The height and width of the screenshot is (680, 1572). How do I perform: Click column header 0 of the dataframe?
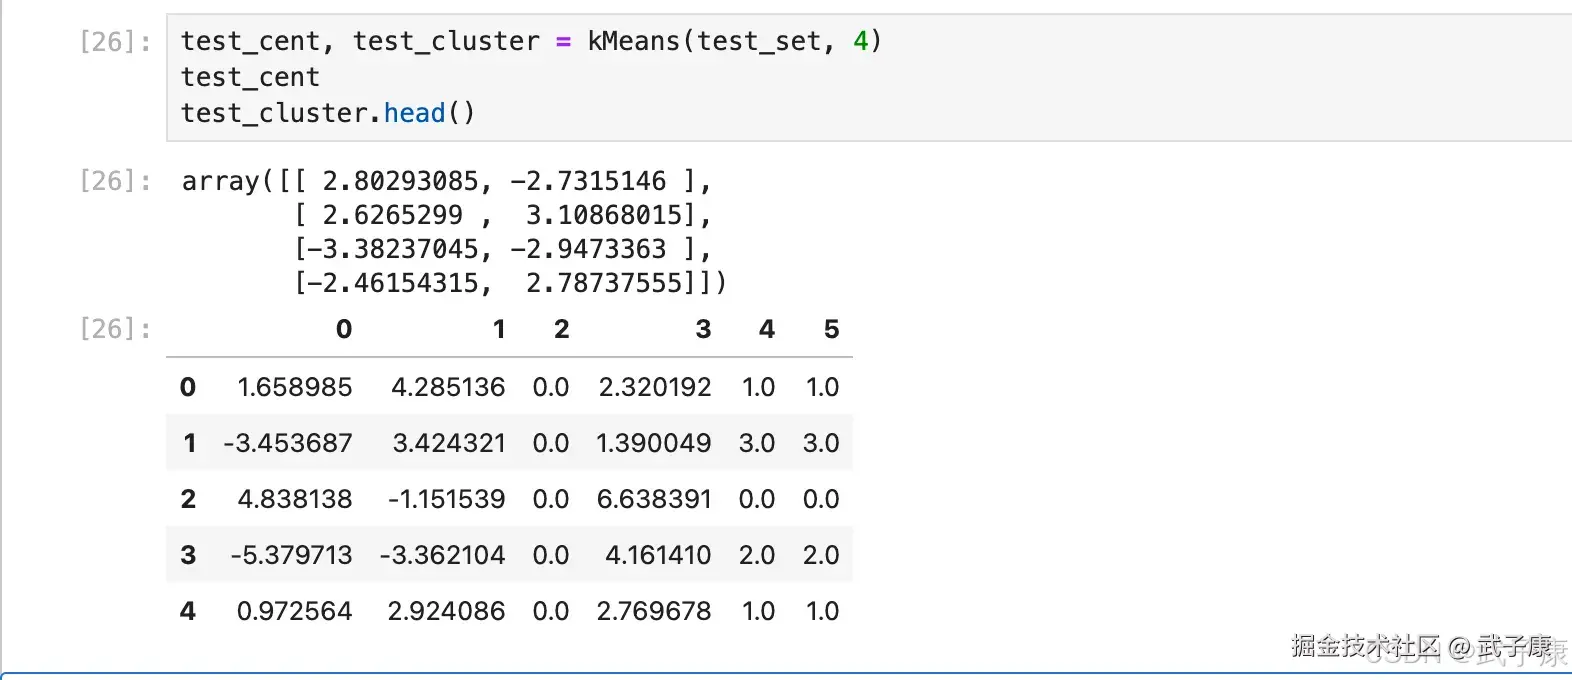(x=344, y=329)
